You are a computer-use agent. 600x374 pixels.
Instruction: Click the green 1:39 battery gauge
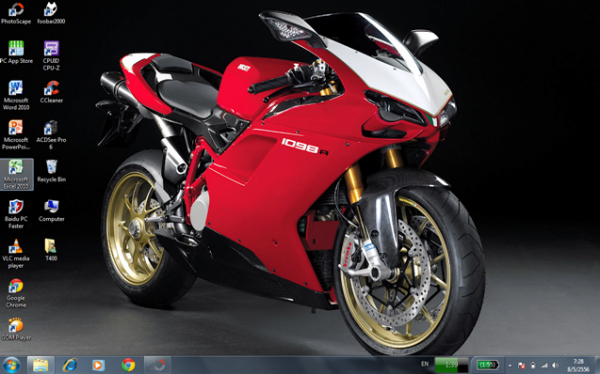(451, 365)
